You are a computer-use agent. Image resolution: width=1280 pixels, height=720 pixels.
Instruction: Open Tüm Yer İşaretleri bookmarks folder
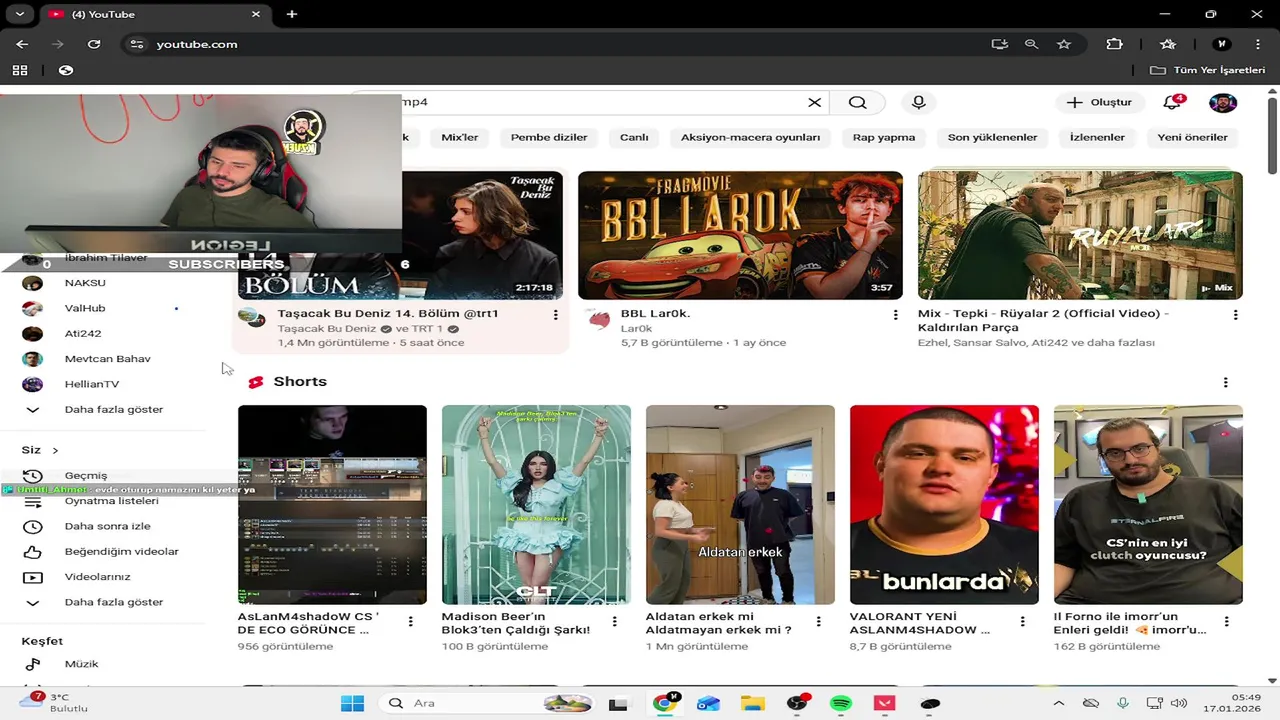tap(1207, 70)
